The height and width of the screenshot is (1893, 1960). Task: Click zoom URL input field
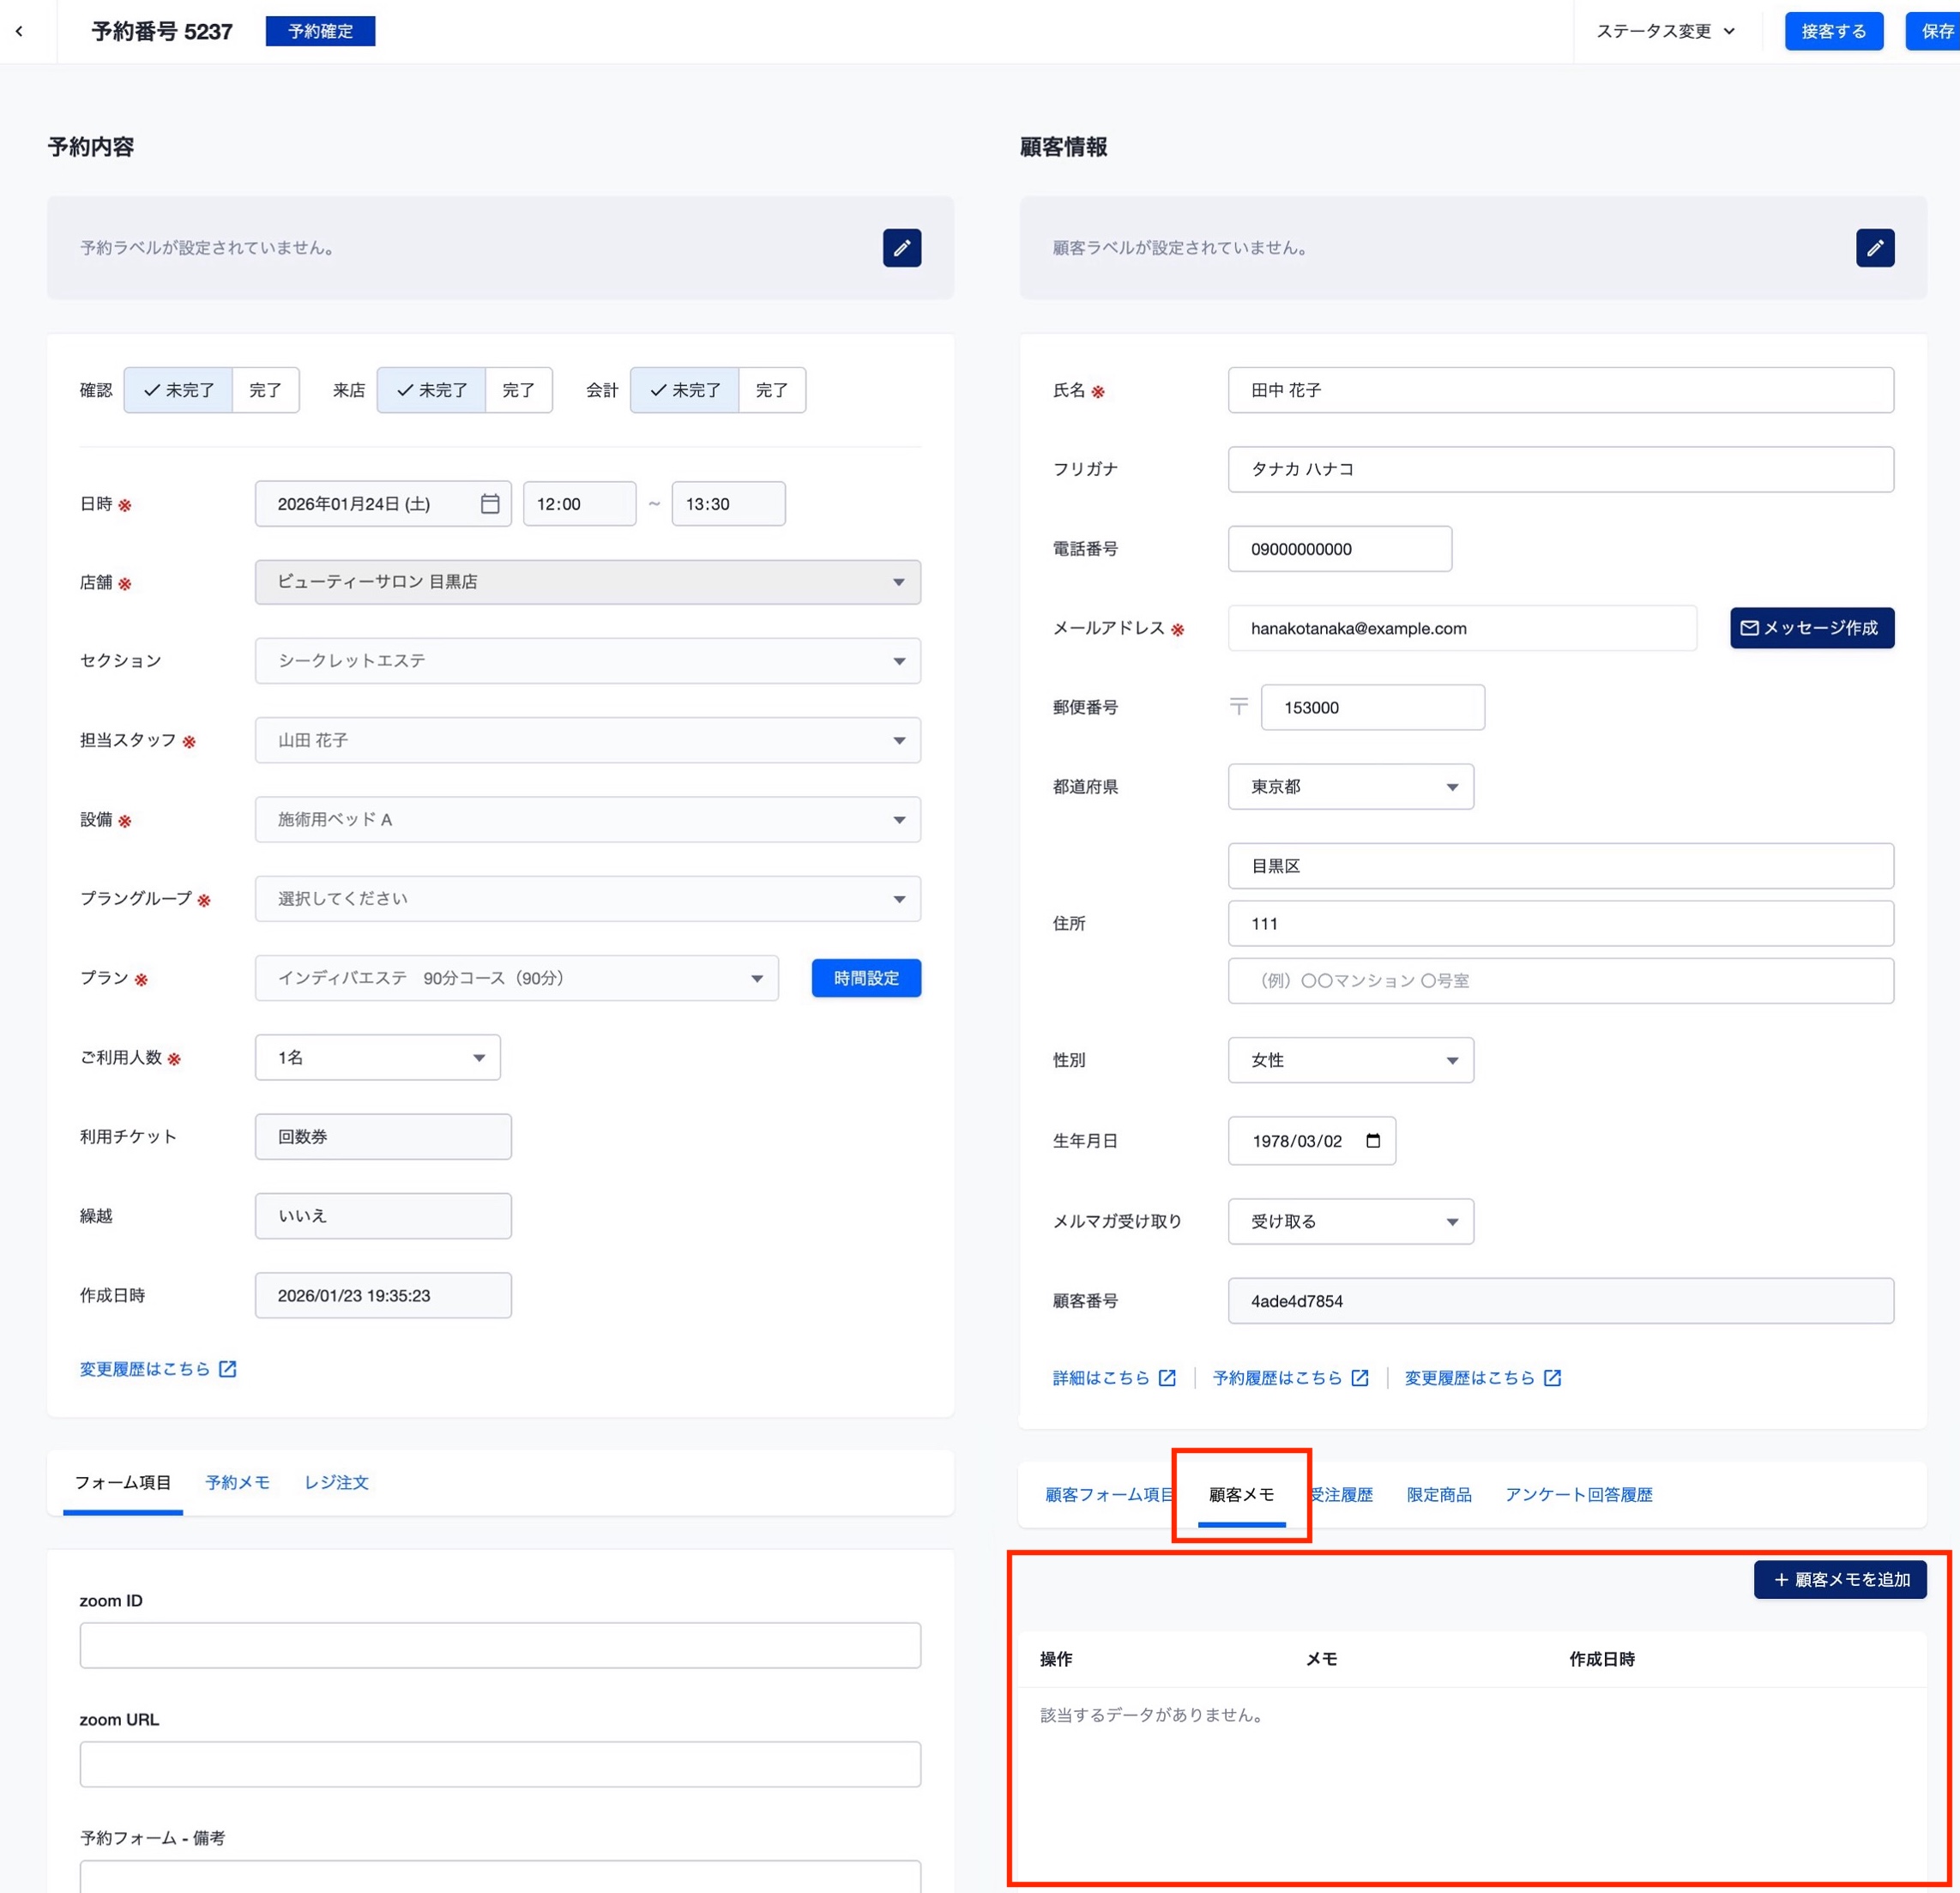coord(500,1764)
